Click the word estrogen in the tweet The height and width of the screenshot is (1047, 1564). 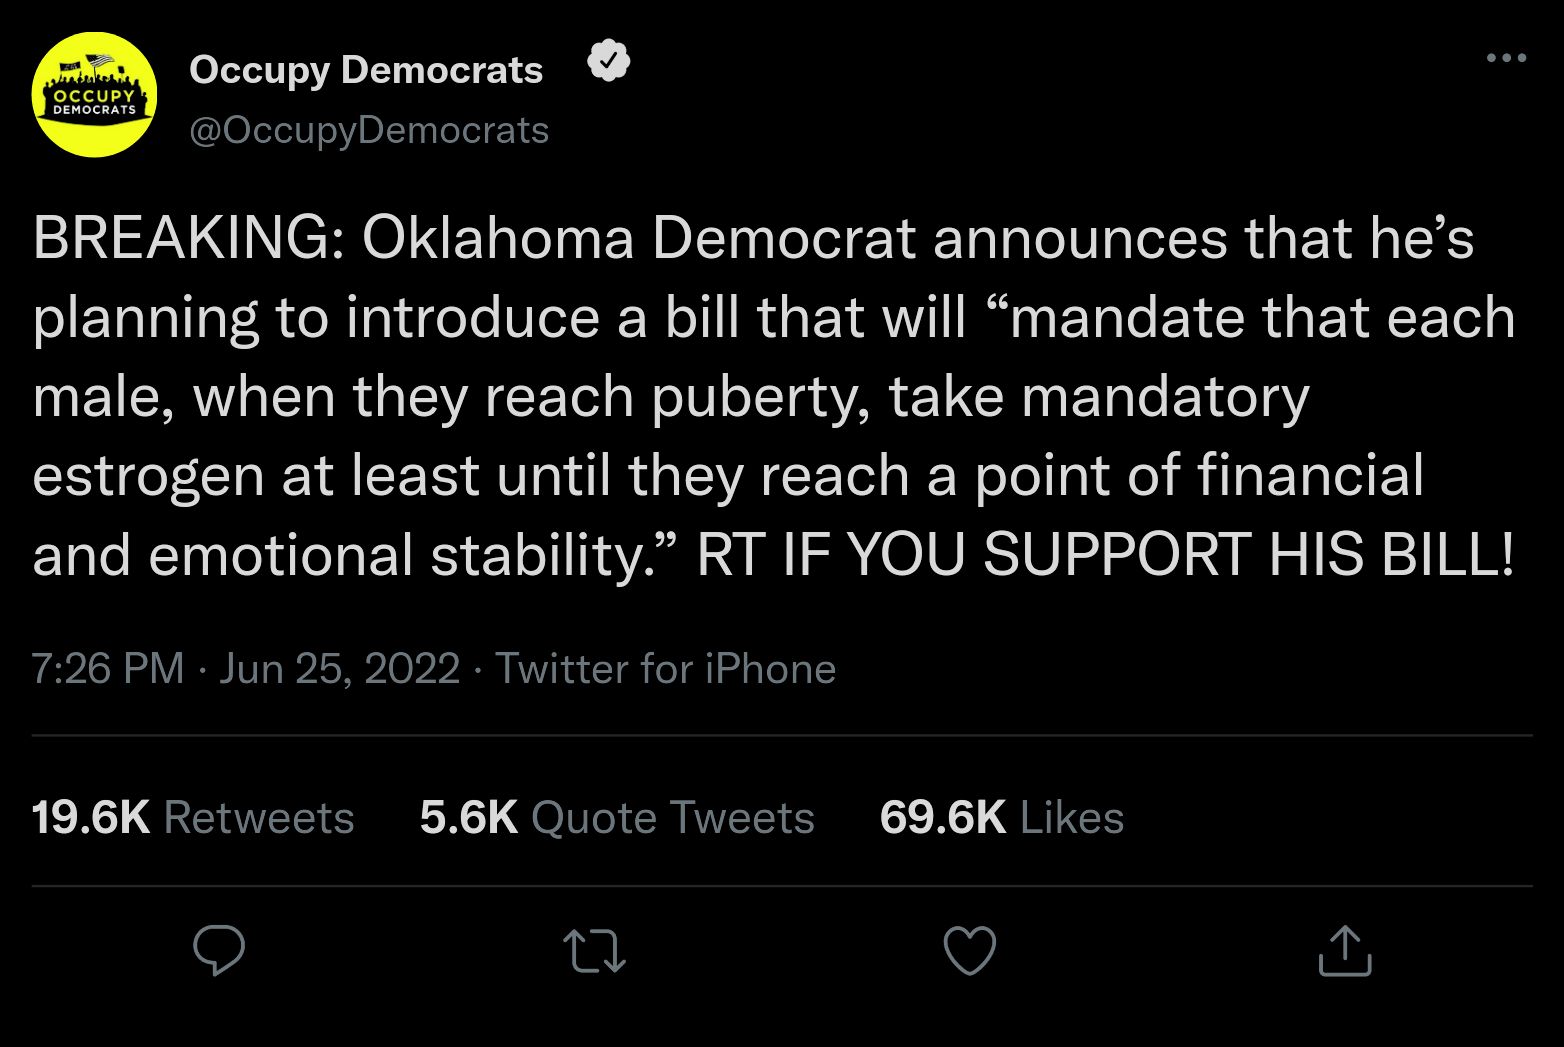click(x=148, y=476)
